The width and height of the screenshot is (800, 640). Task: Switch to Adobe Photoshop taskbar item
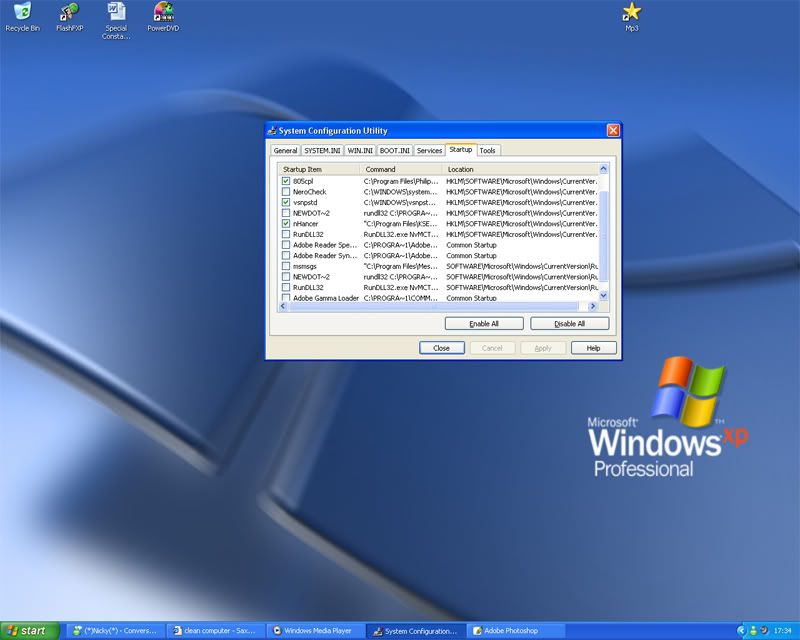click(516, 631)
